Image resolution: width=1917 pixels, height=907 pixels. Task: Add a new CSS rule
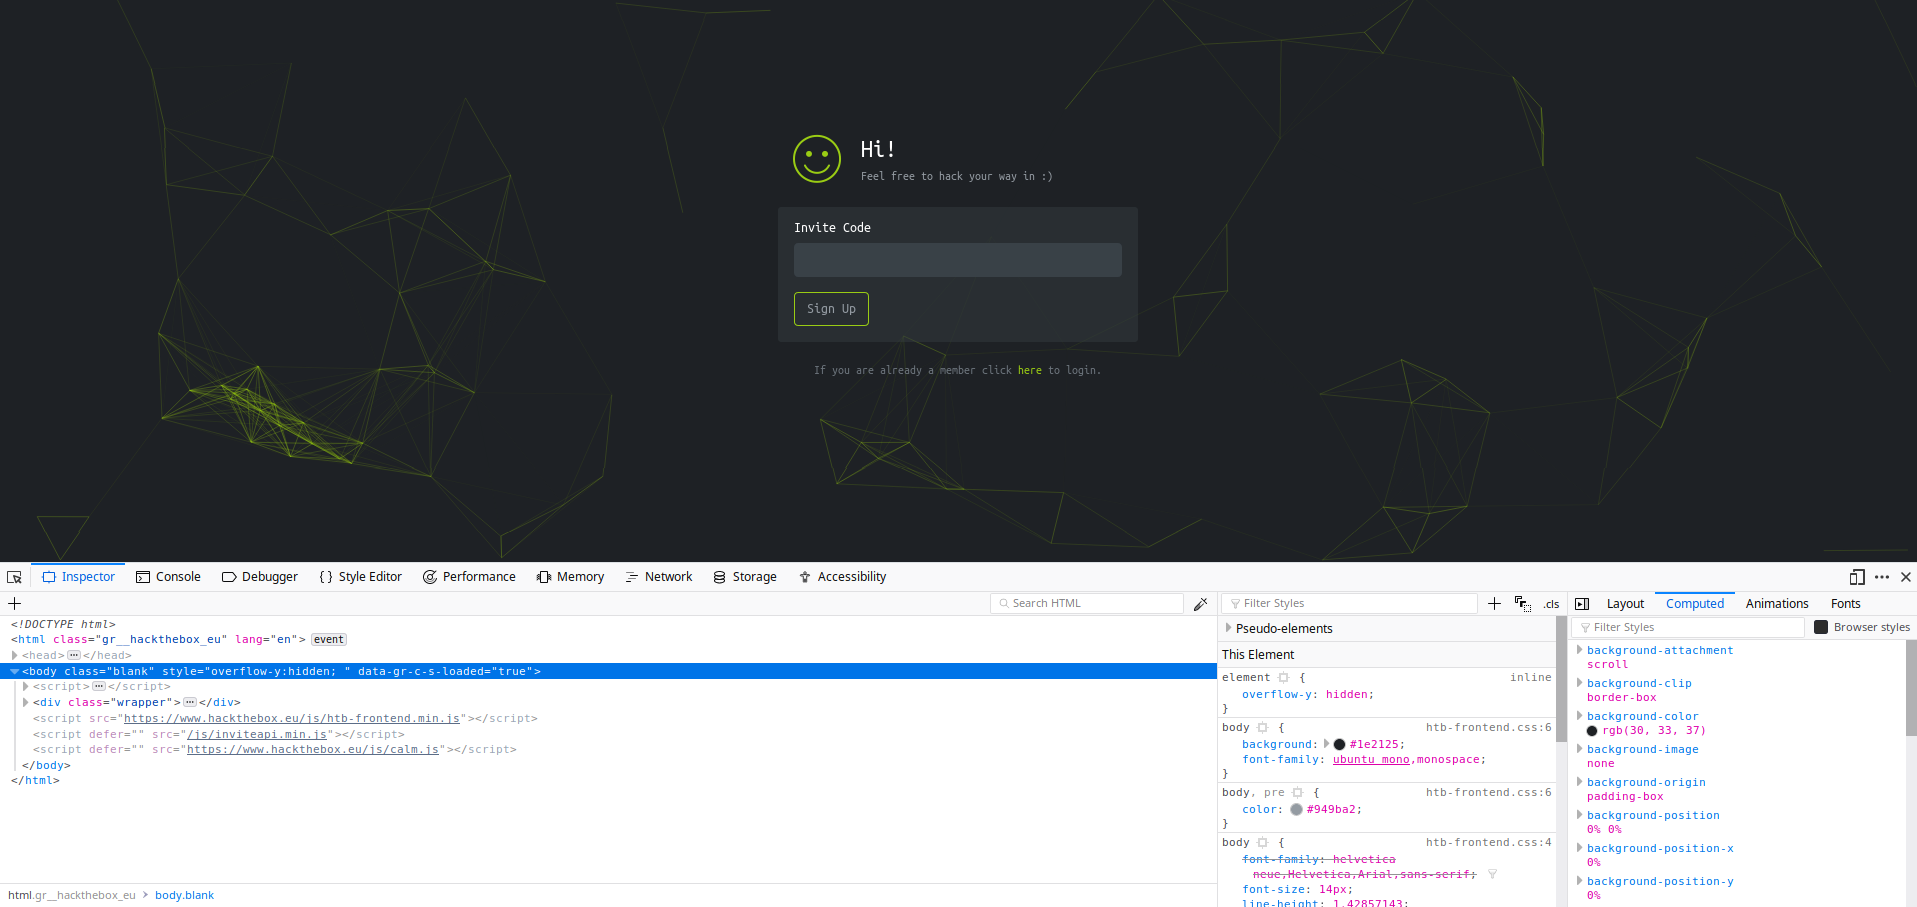click(x=1494, y=603)
